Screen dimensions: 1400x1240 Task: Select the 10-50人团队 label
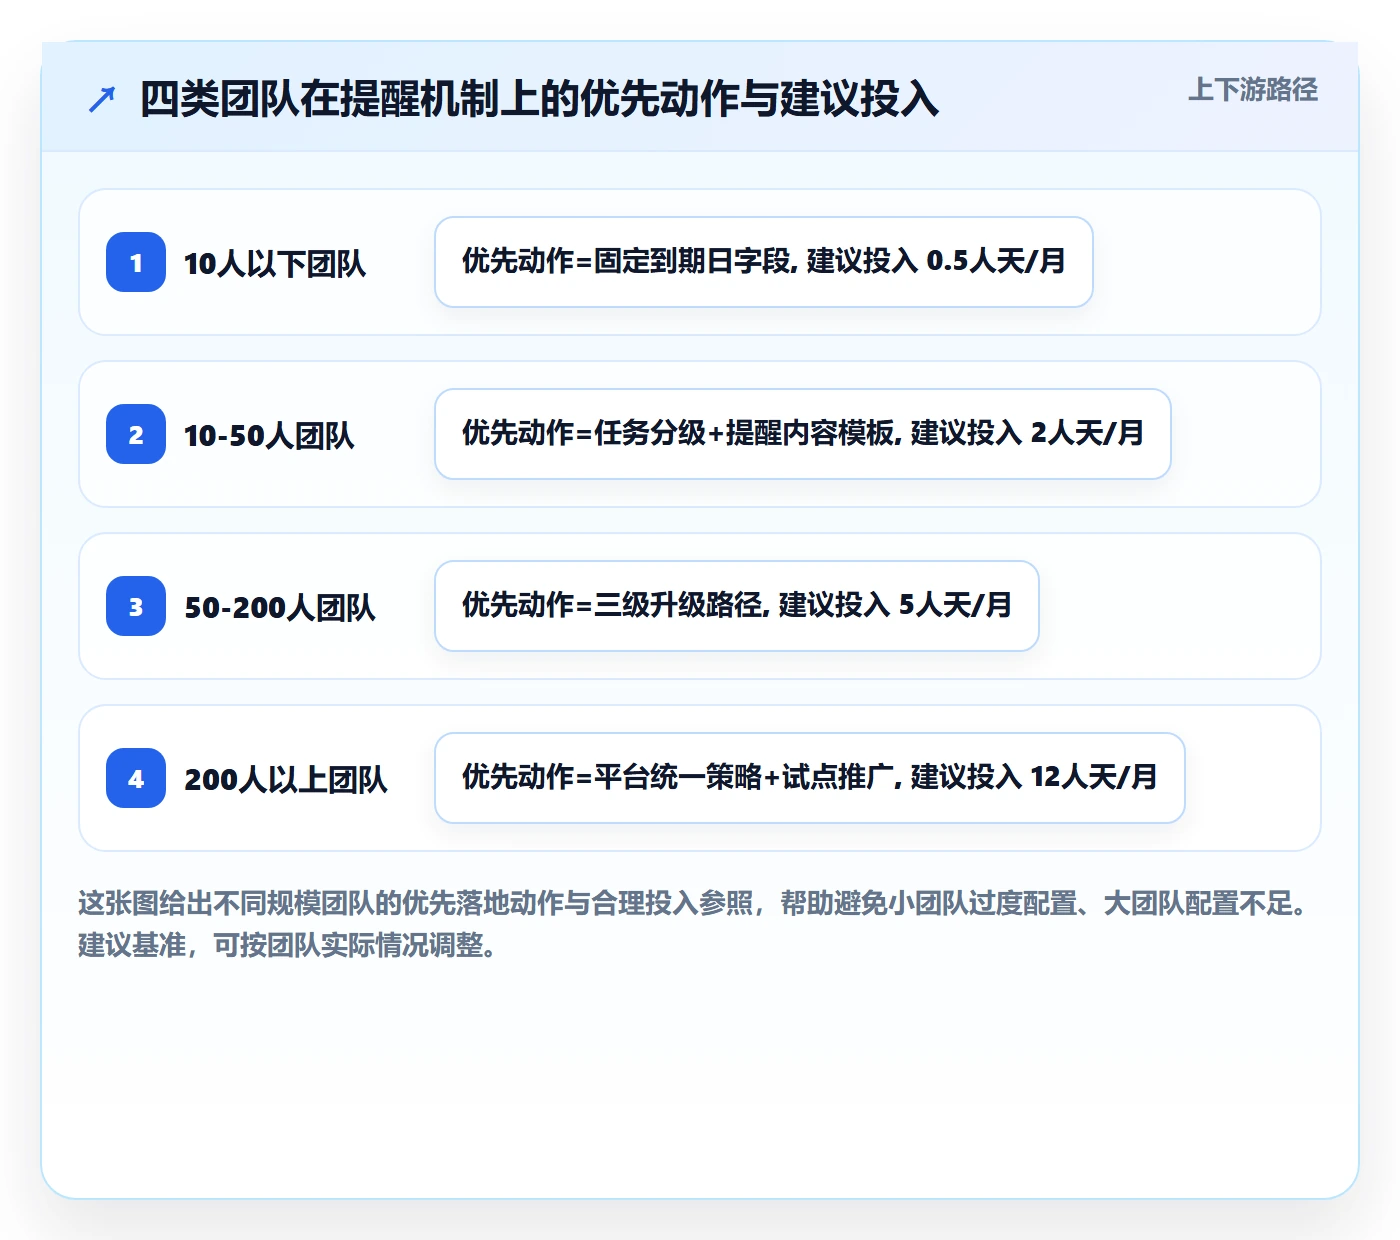[x=269, y=436]
